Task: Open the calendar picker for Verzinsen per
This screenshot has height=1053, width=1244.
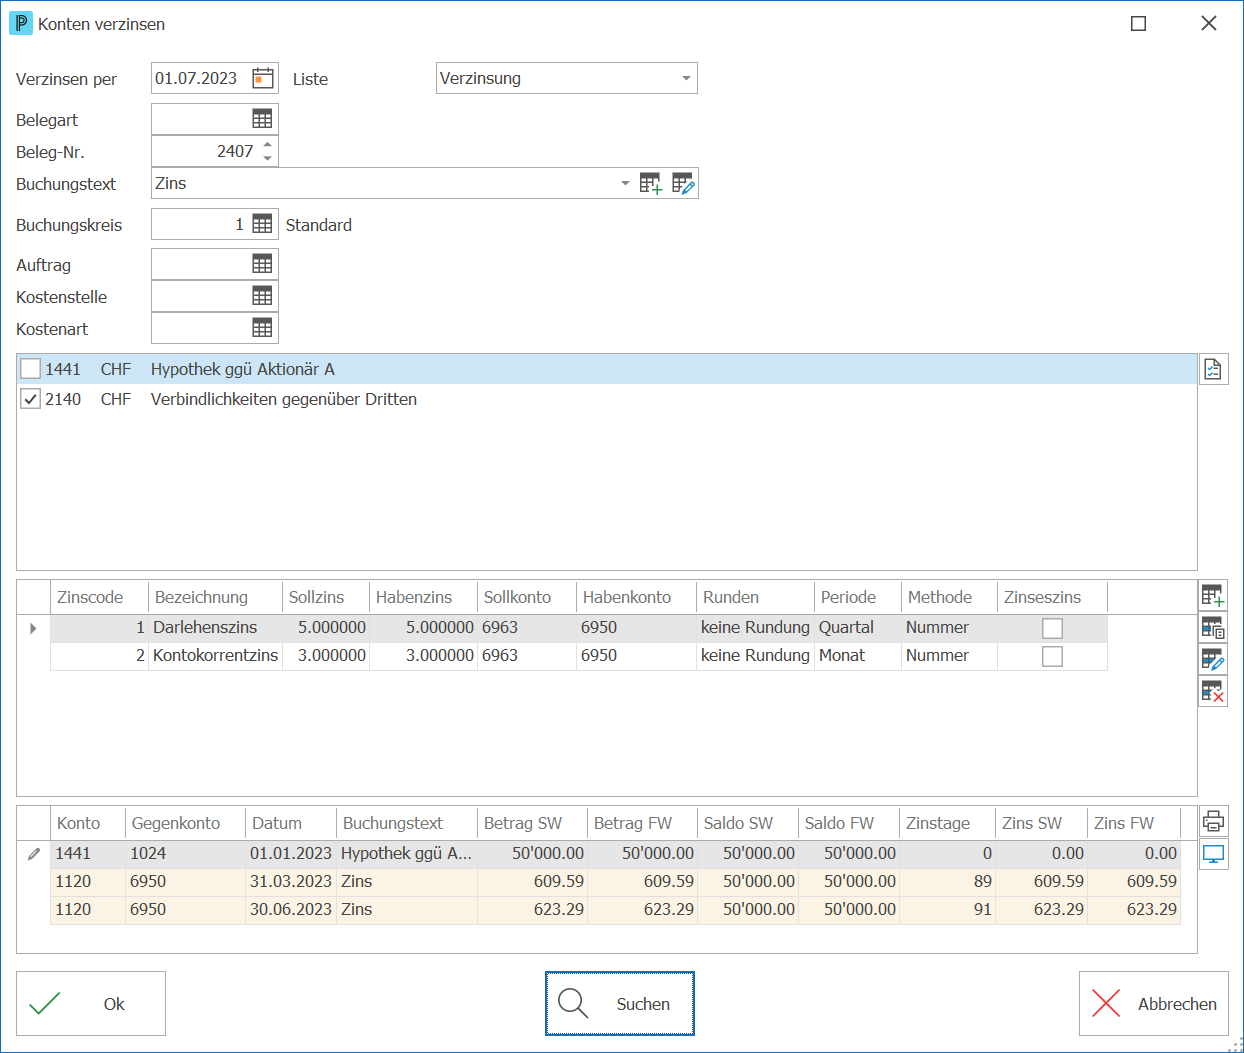Action: [x=263, y=78]
